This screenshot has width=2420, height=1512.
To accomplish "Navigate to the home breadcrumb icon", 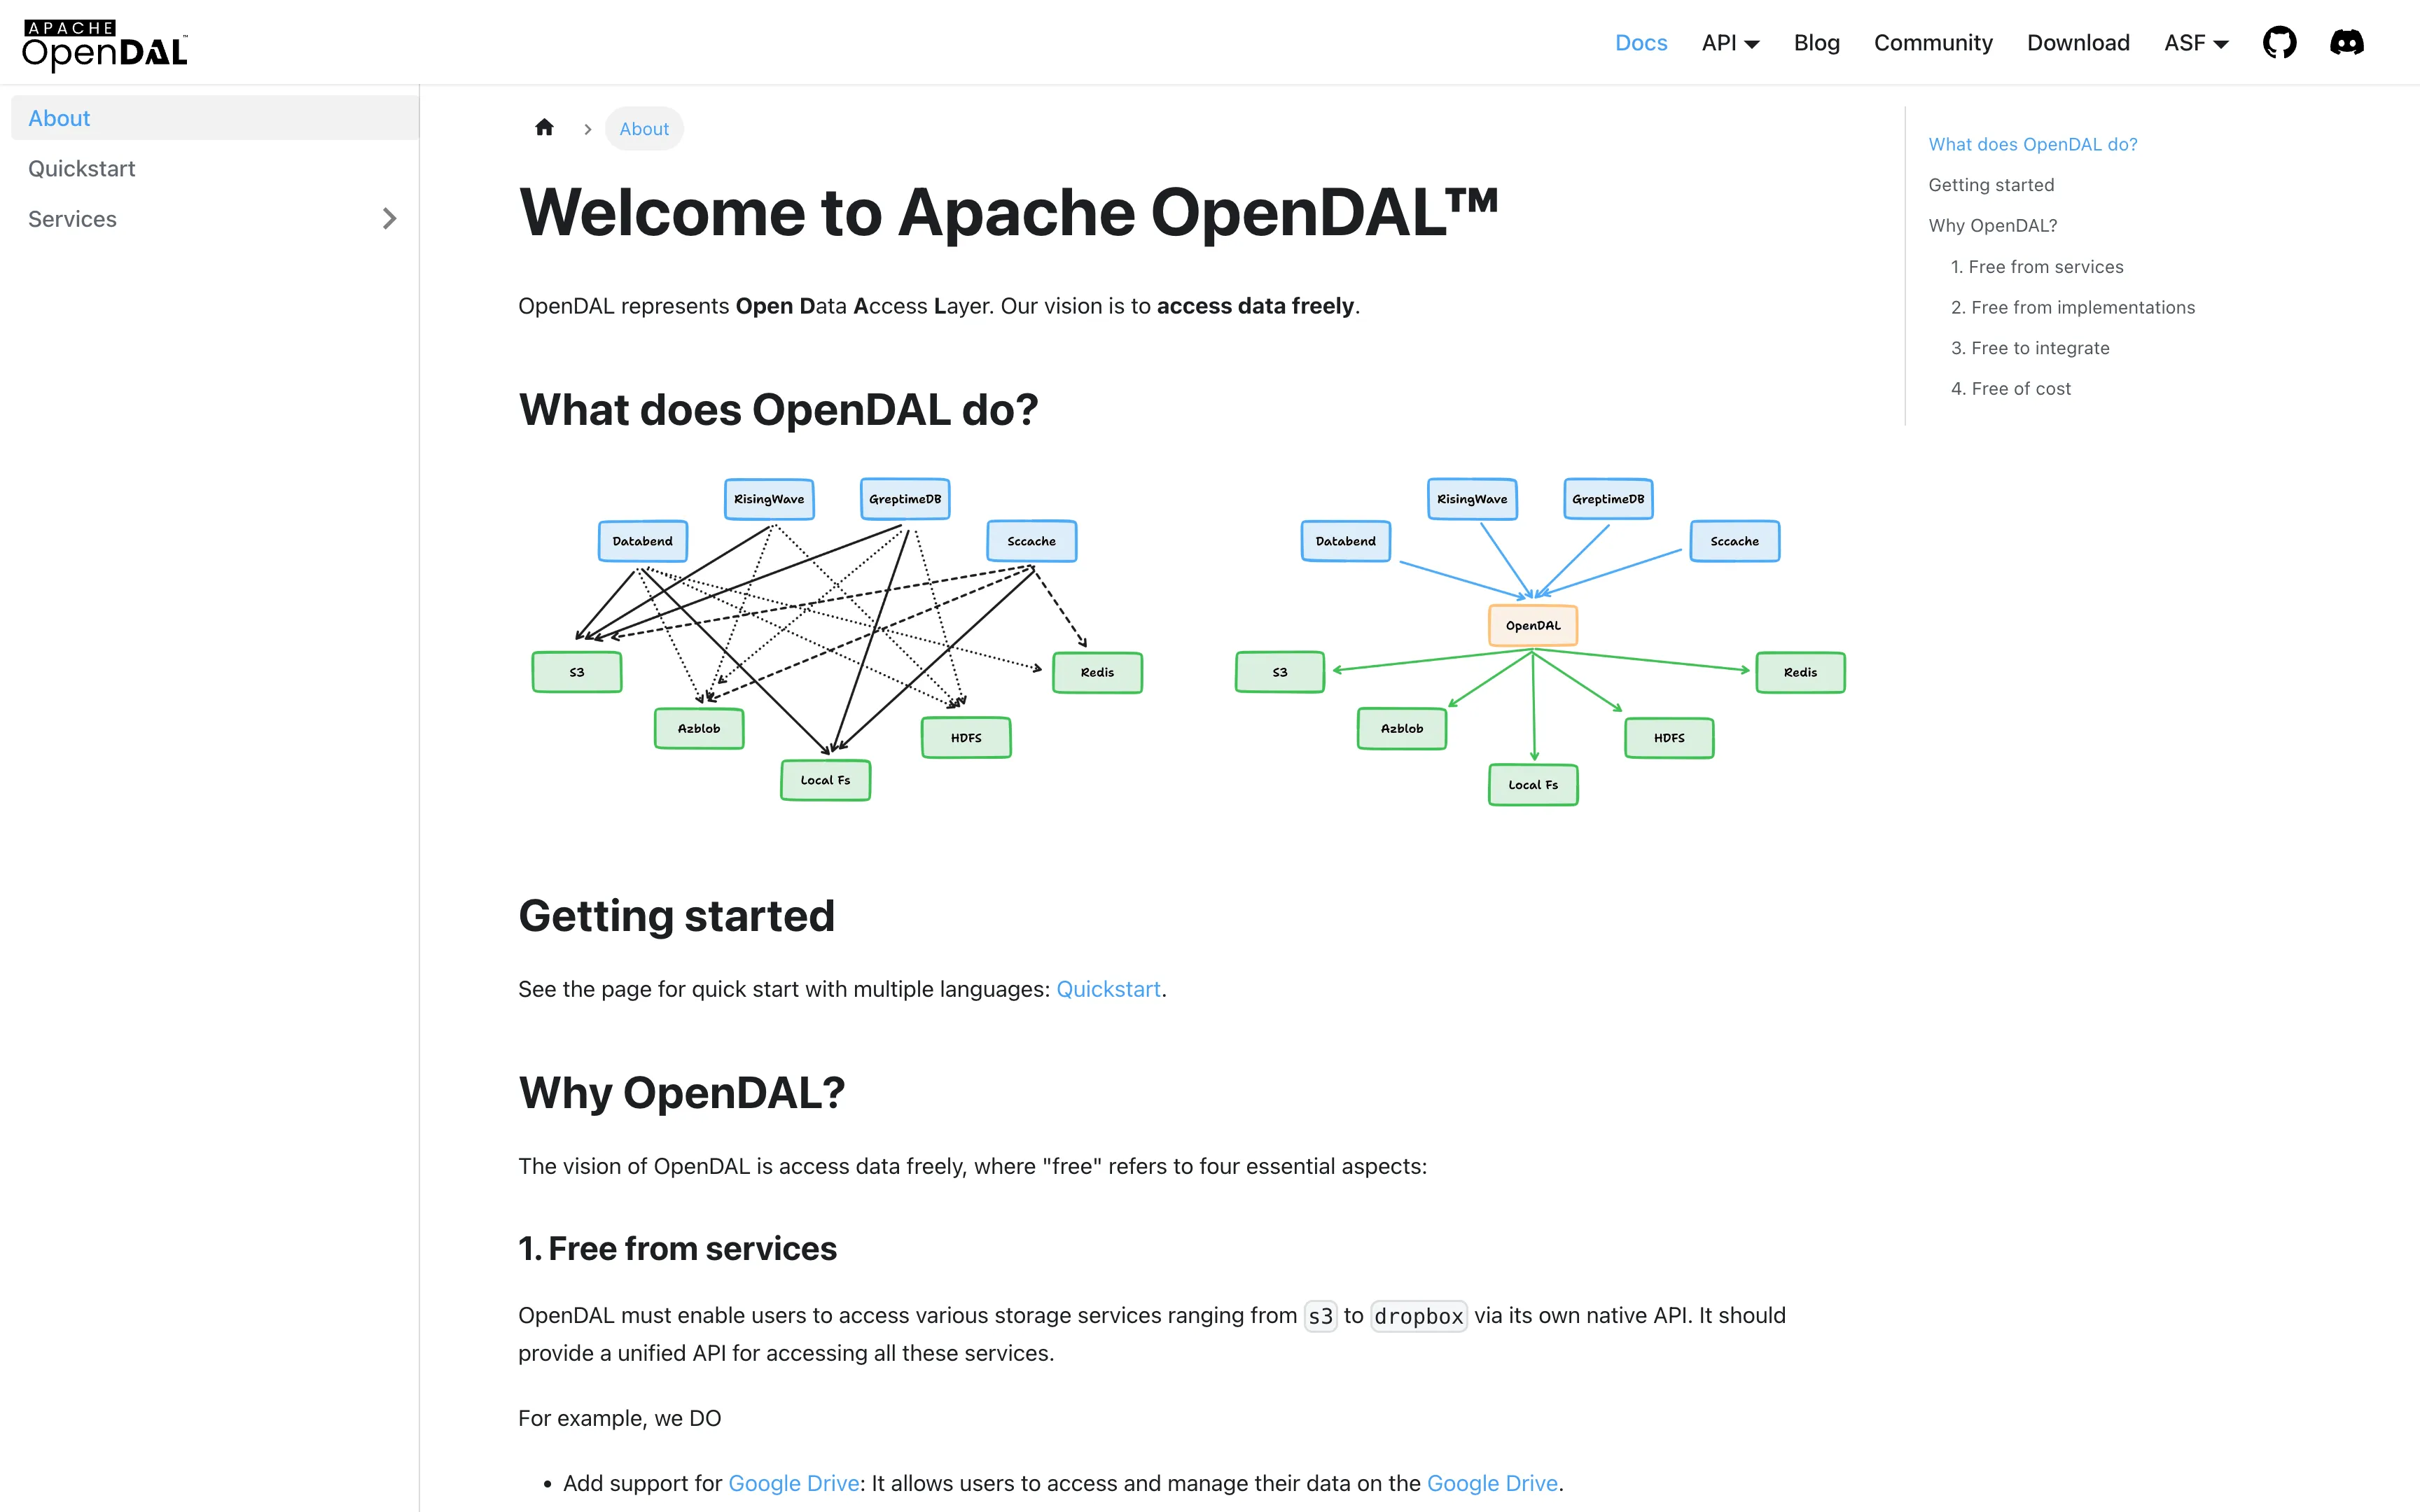I will [542, 127].
